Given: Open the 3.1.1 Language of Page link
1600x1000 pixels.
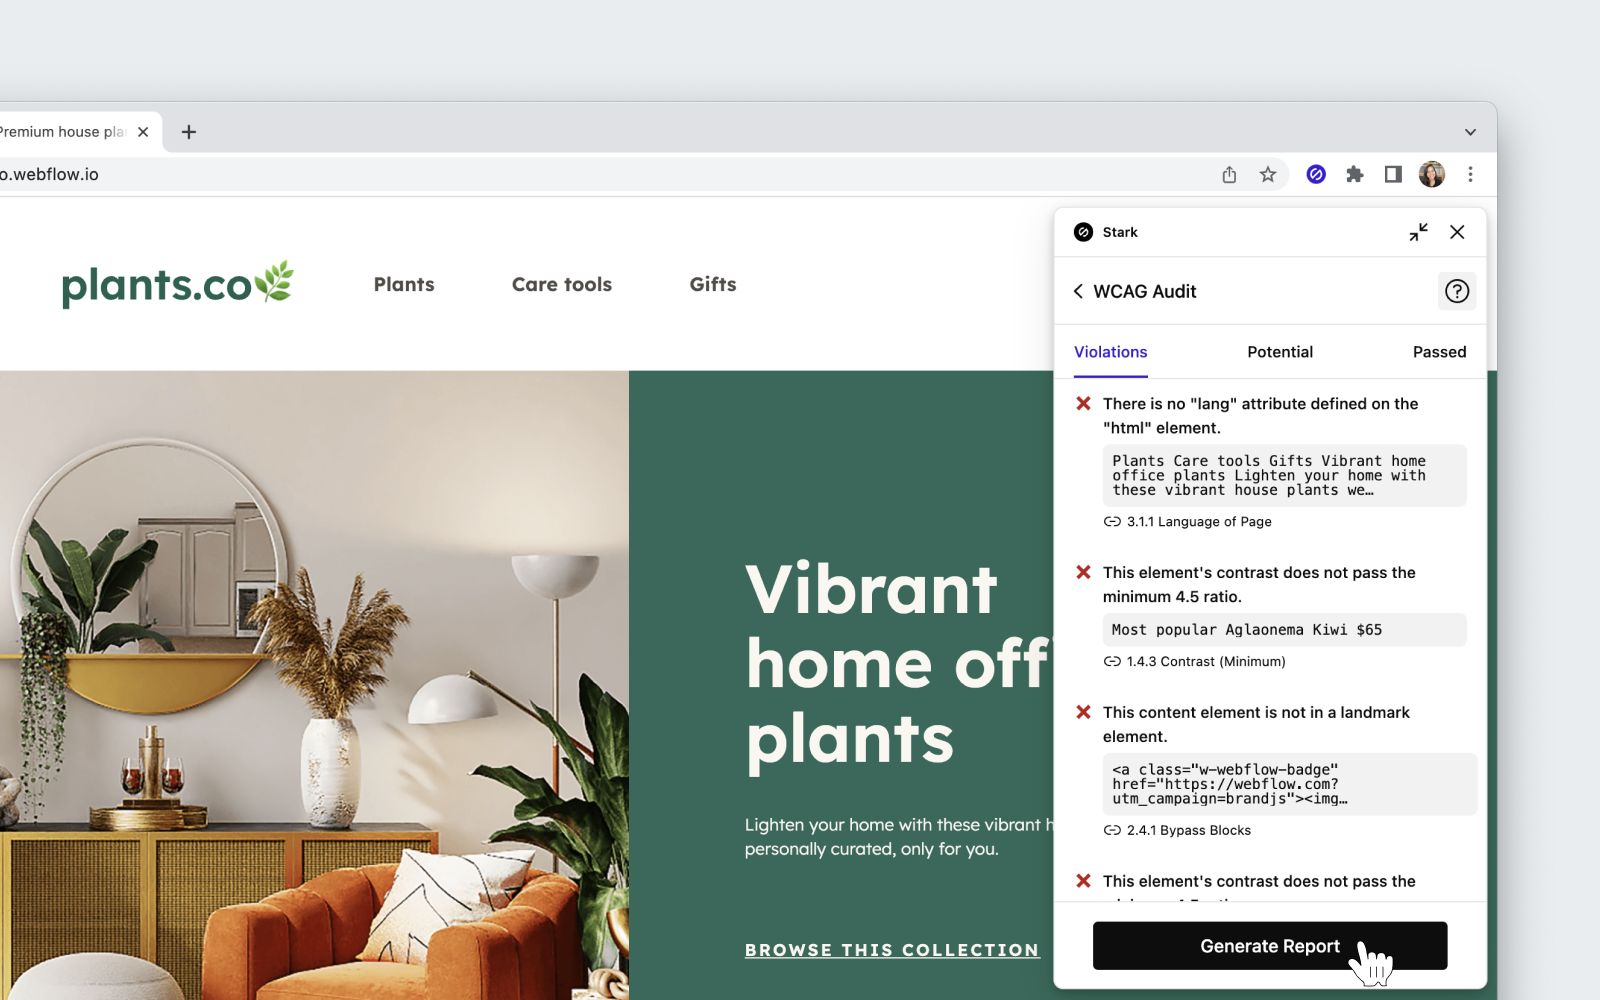Looking at the screenshot, I should pos(1199,522).
